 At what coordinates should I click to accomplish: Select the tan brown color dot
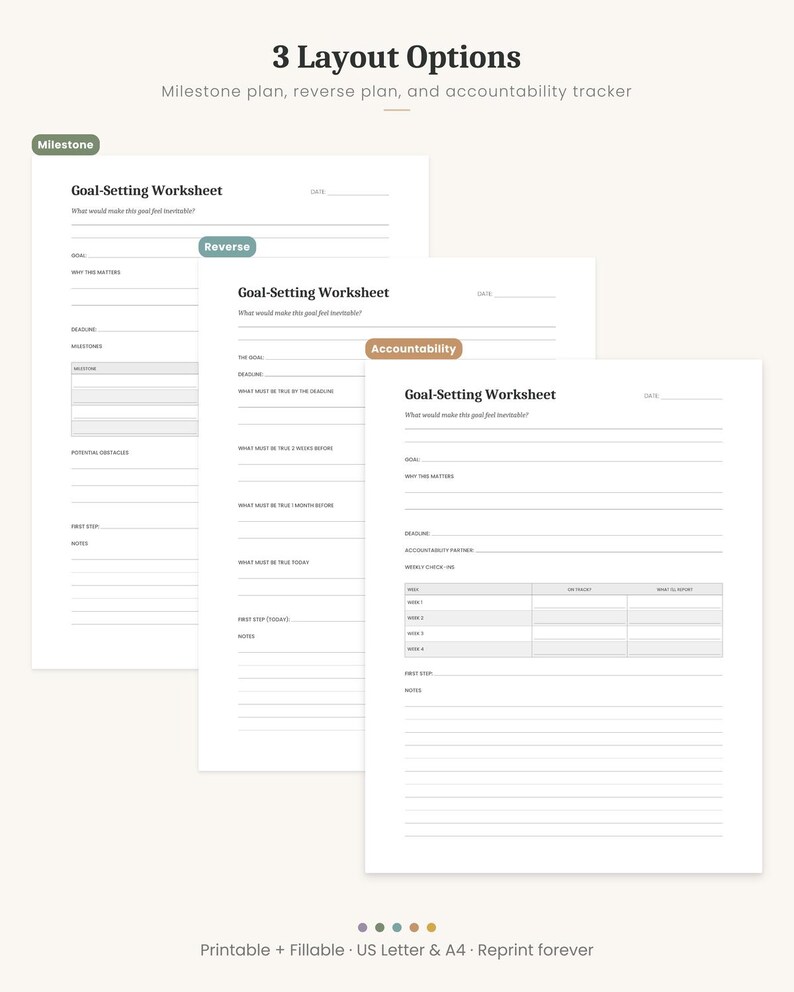[x=414, y=927]
